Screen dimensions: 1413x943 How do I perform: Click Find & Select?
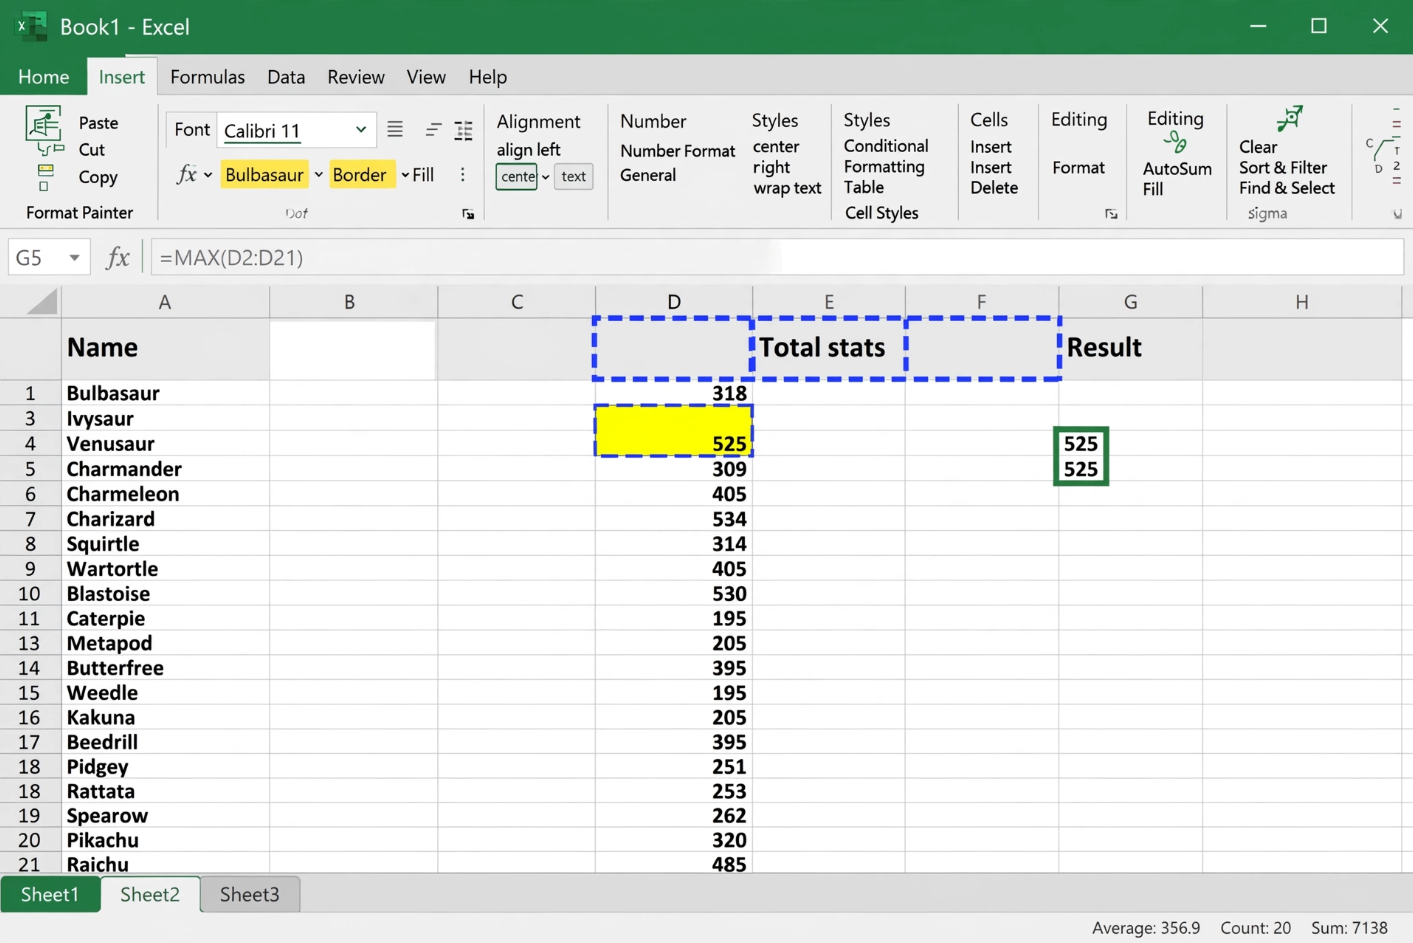(1287, 188)
